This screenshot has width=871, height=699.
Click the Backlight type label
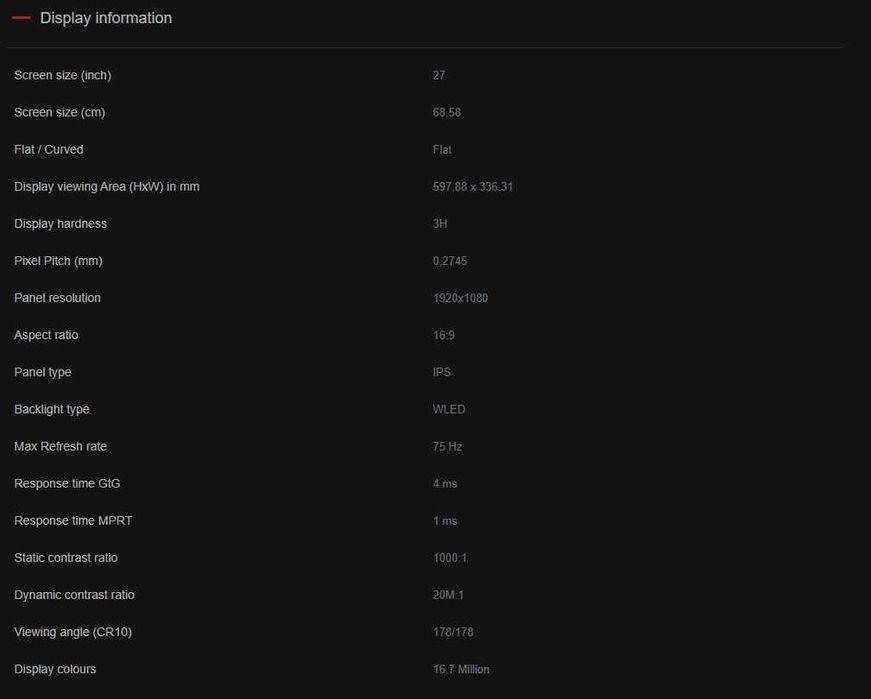tap(52, 409)
